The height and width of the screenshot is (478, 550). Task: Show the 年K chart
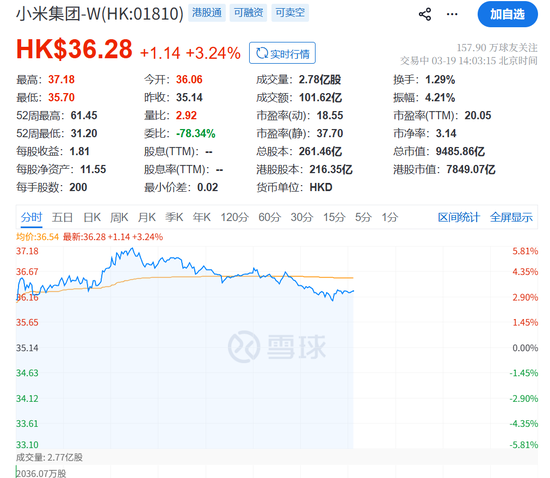202,217
